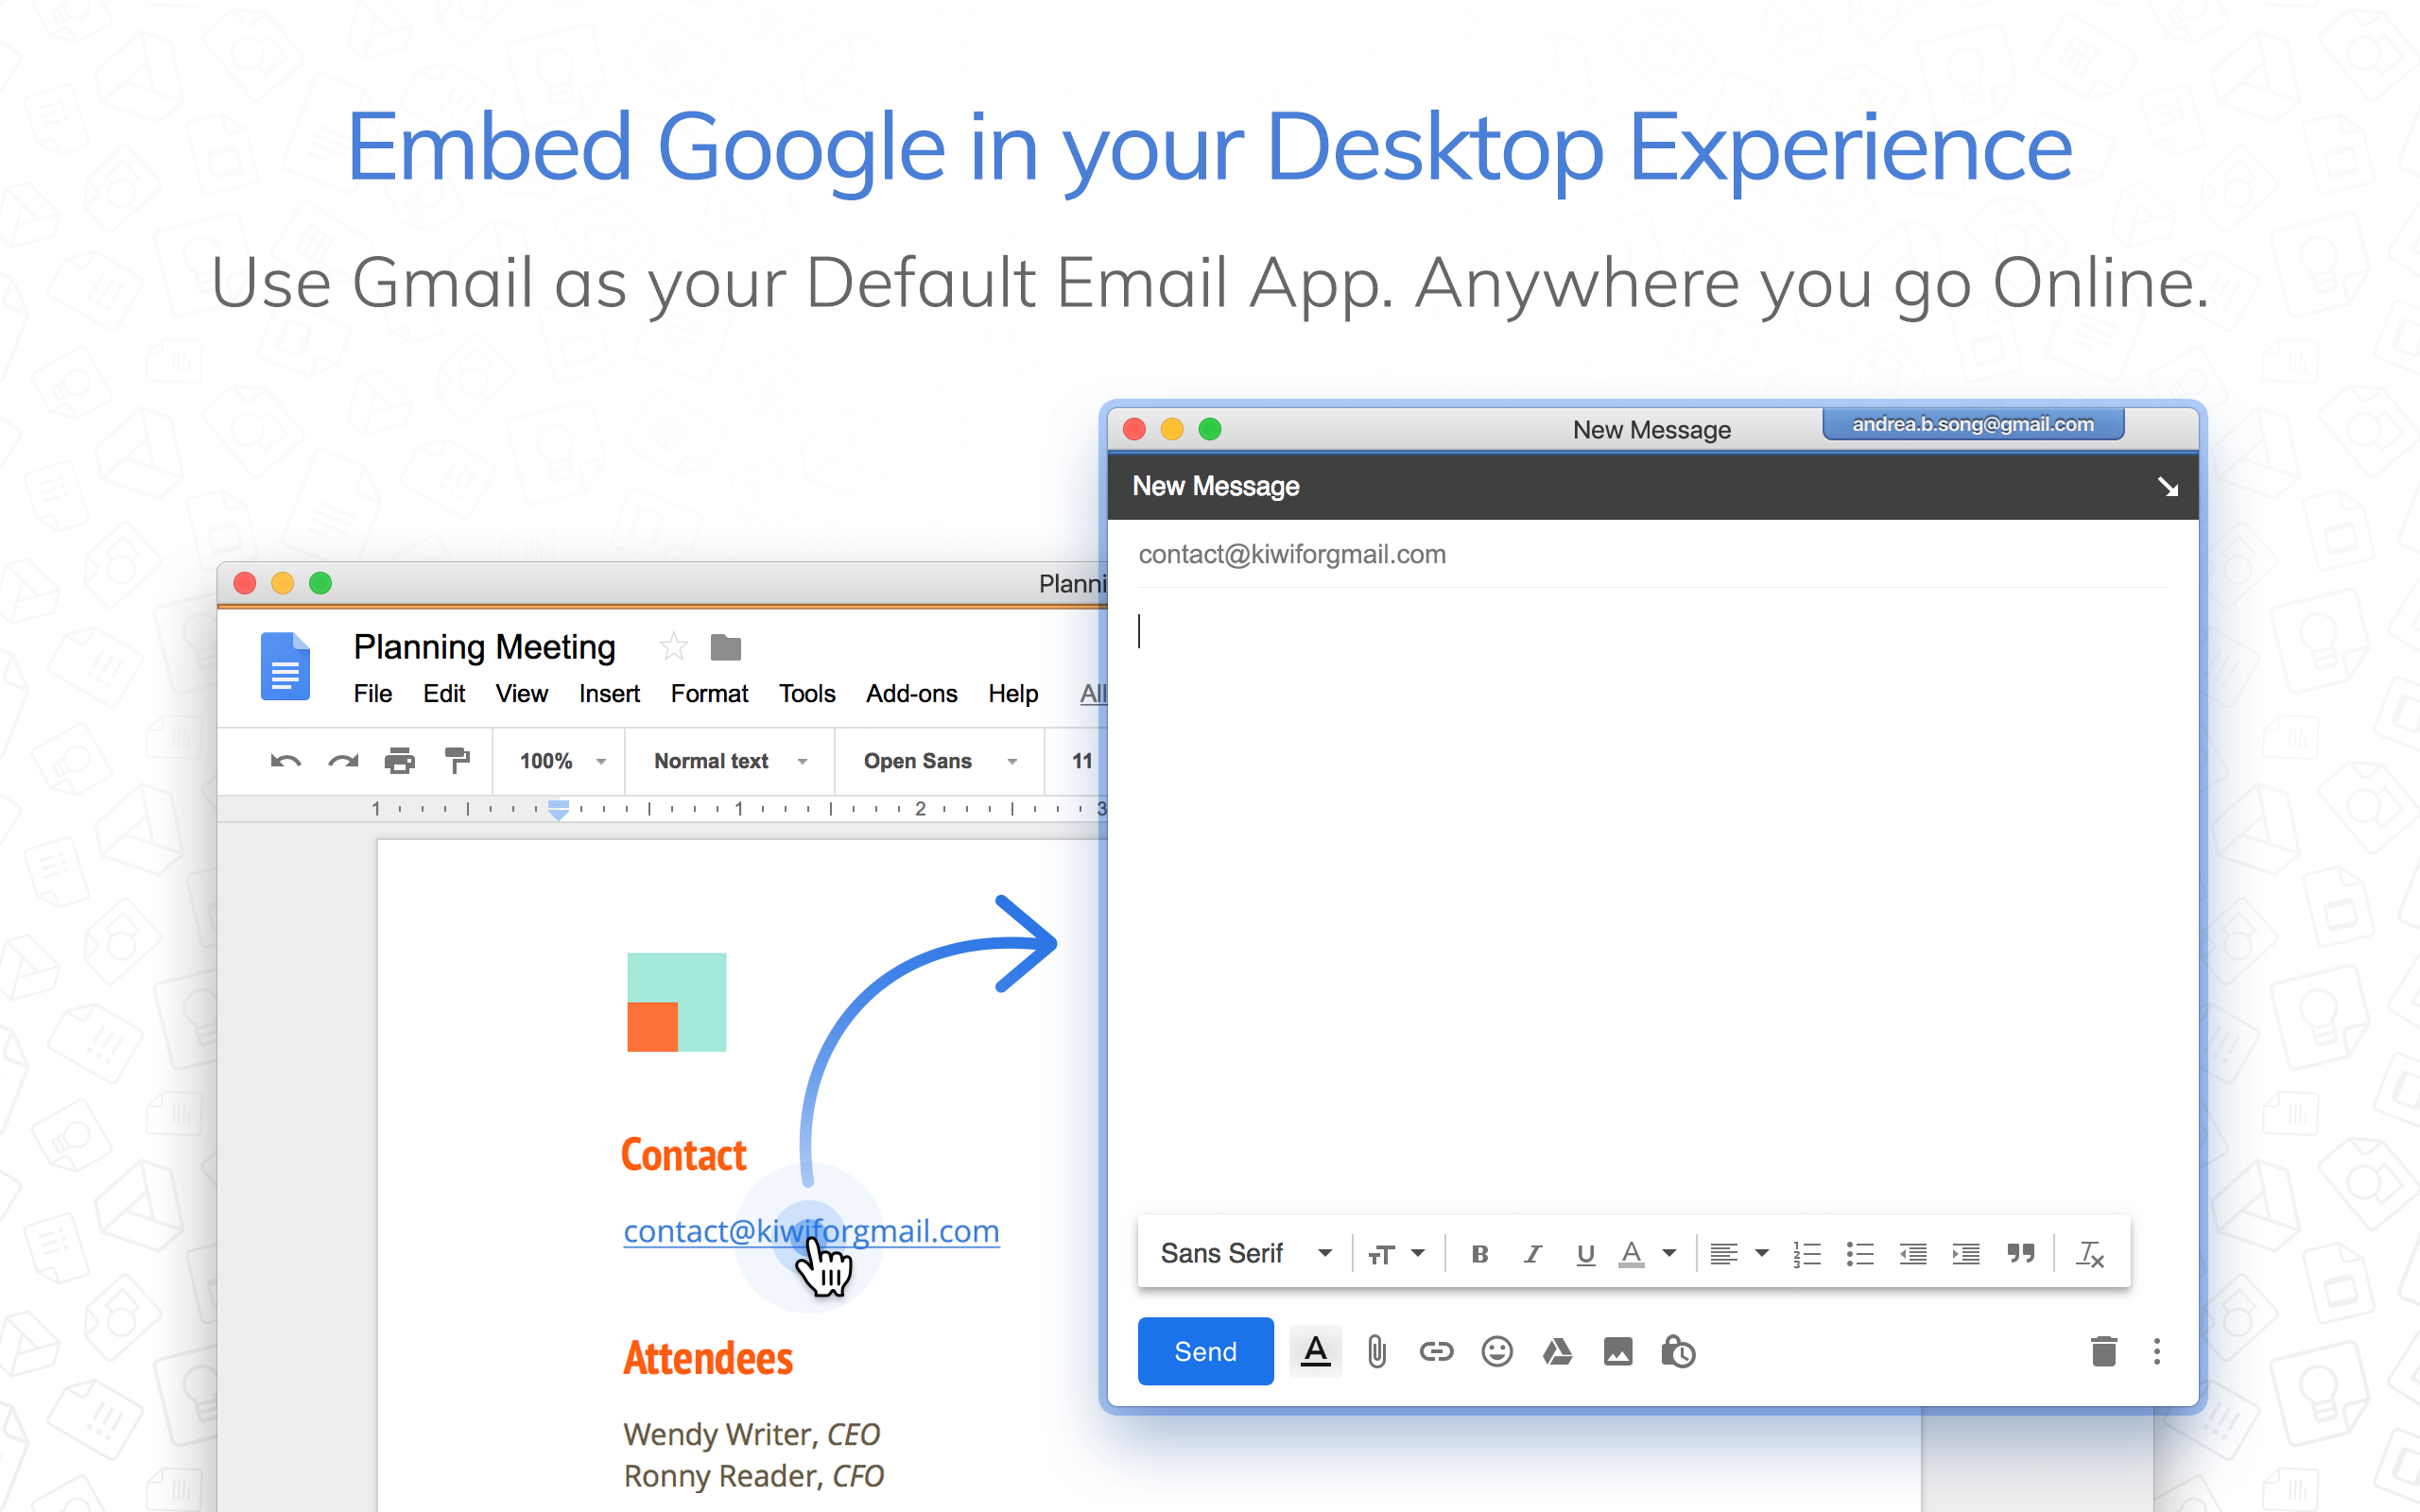Toggle the formatting options A button

(1315, 1352)
